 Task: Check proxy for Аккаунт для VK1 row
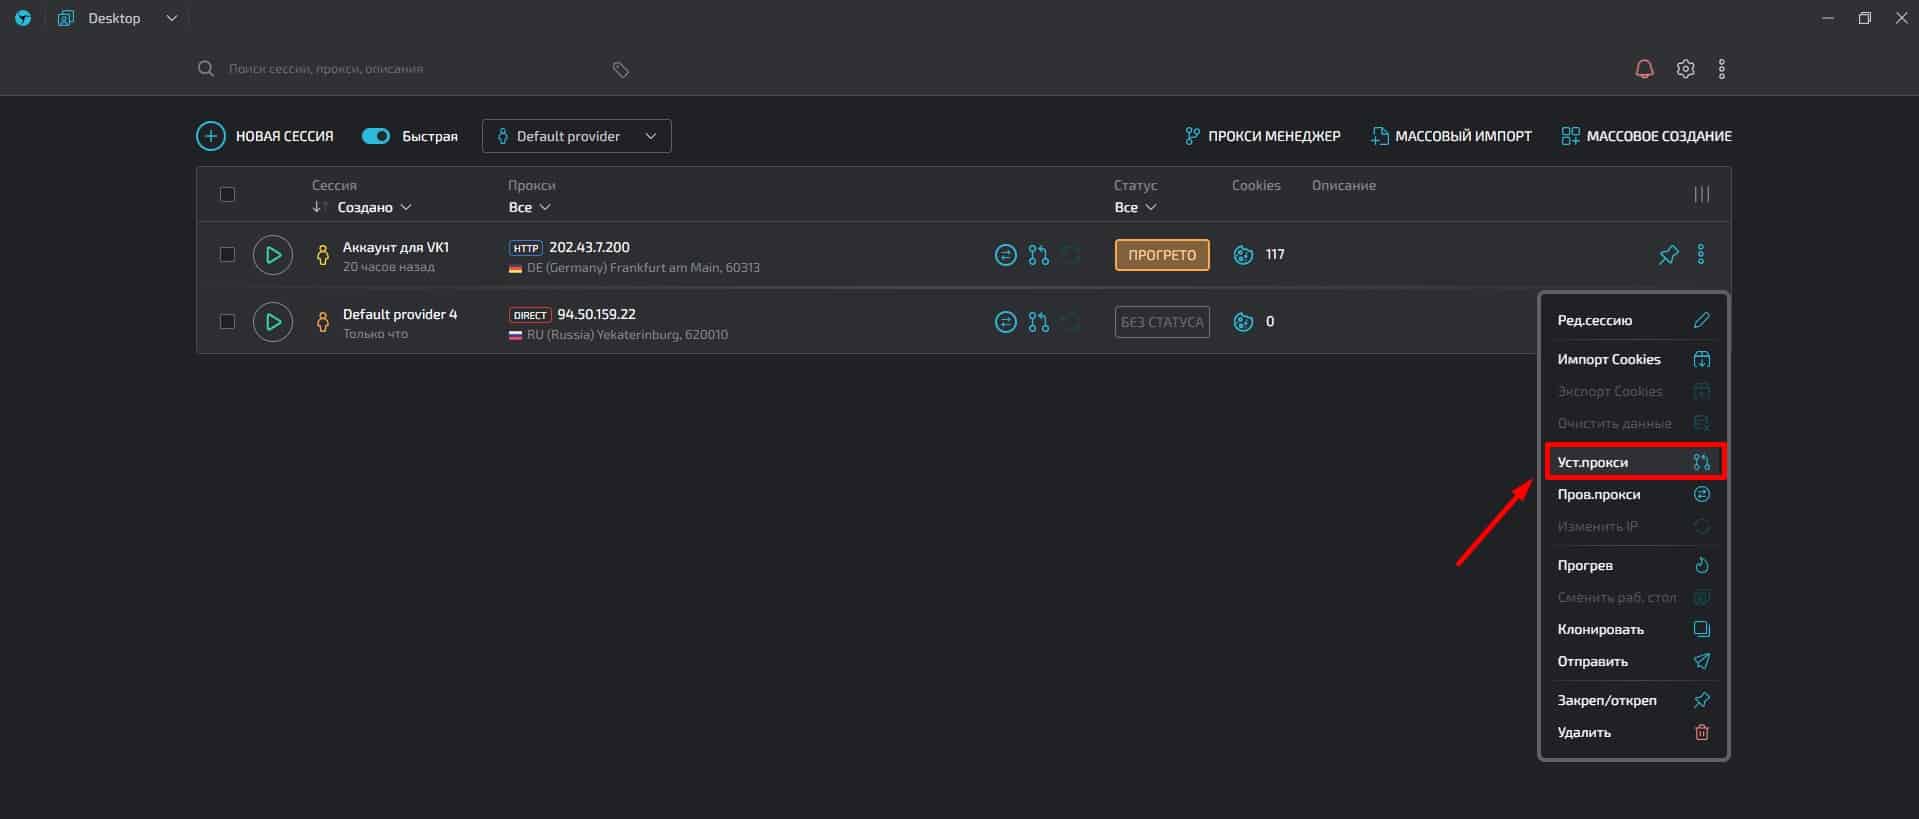click(1005, 255)
